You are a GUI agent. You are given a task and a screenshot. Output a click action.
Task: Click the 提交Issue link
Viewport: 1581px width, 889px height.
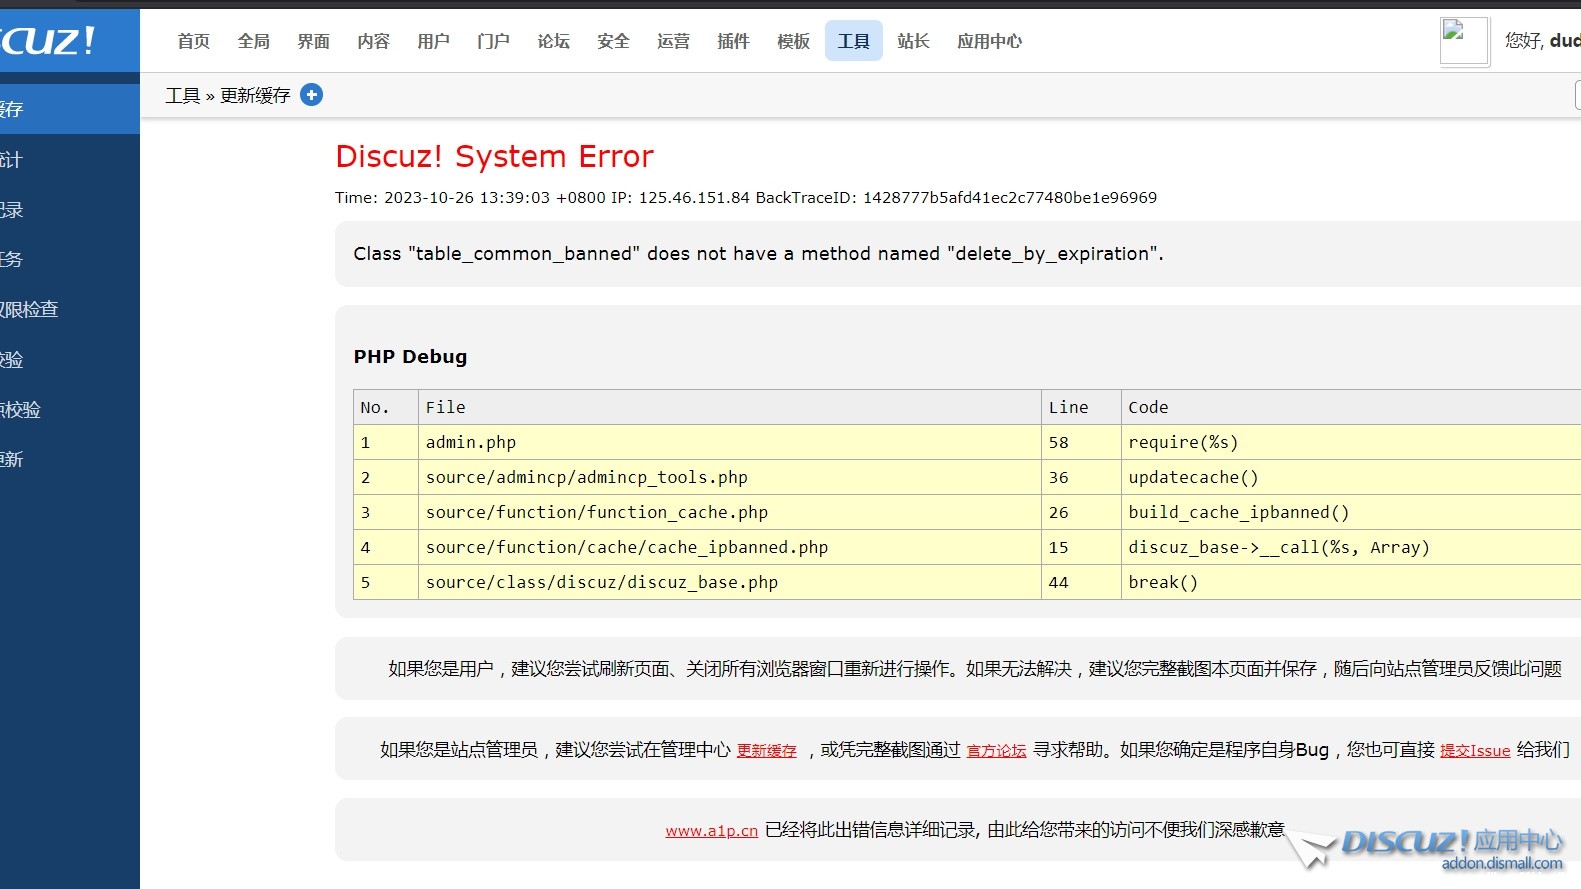[x=1475, y=751]
